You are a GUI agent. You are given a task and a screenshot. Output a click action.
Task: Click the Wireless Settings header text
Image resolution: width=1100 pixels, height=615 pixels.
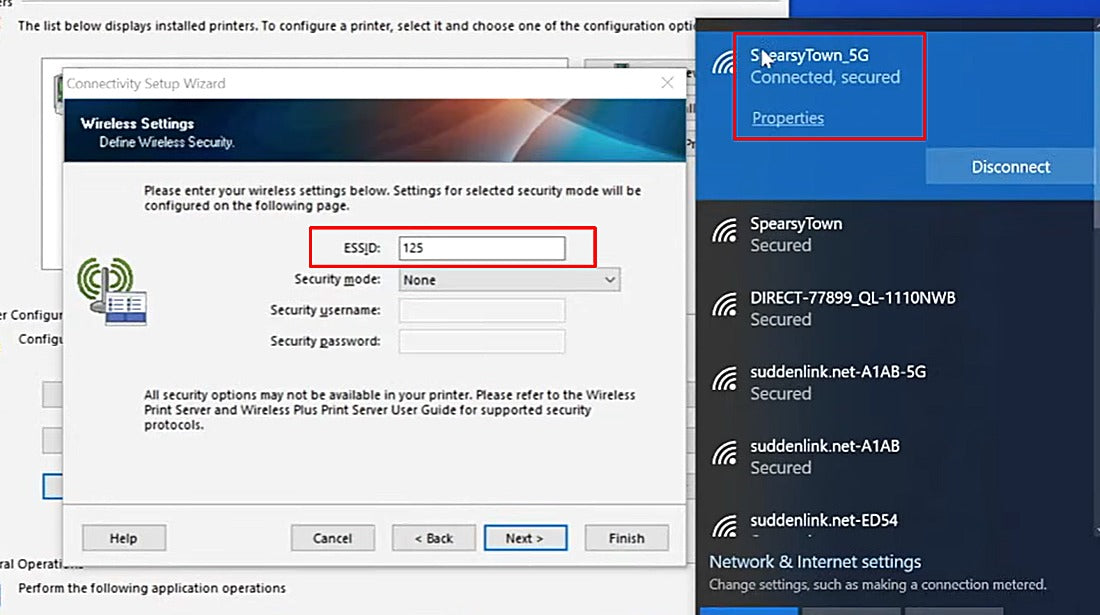137,123
